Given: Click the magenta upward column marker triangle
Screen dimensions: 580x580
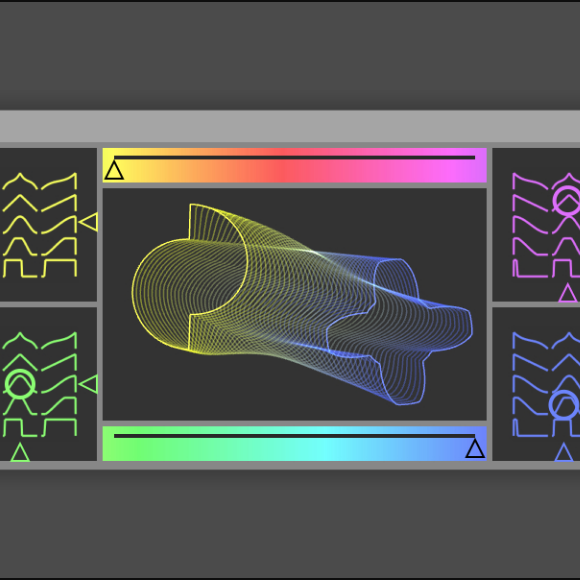Looking at the screenshot, I should click(x=568, y=293).
